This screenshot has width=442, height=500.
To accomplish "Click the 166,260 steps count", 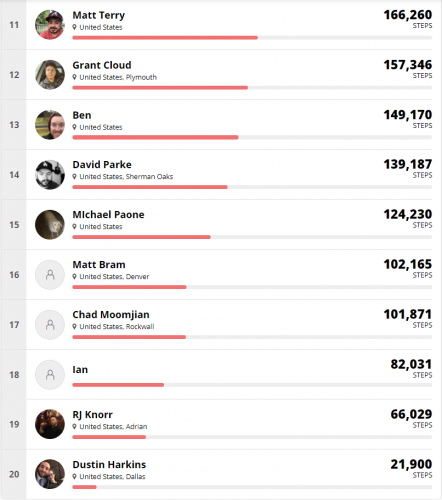I will (408, 15).
